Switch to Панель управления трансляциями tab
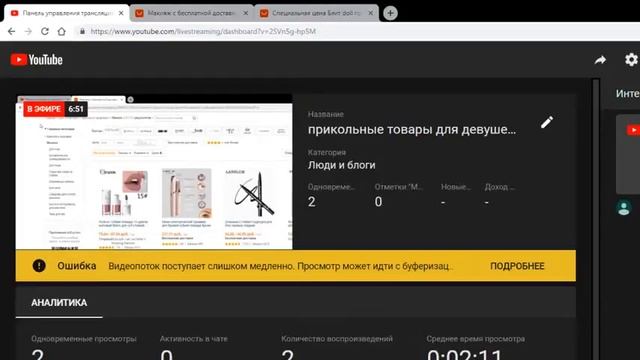This screenshot has width=640, height=360. coord(67,13)
